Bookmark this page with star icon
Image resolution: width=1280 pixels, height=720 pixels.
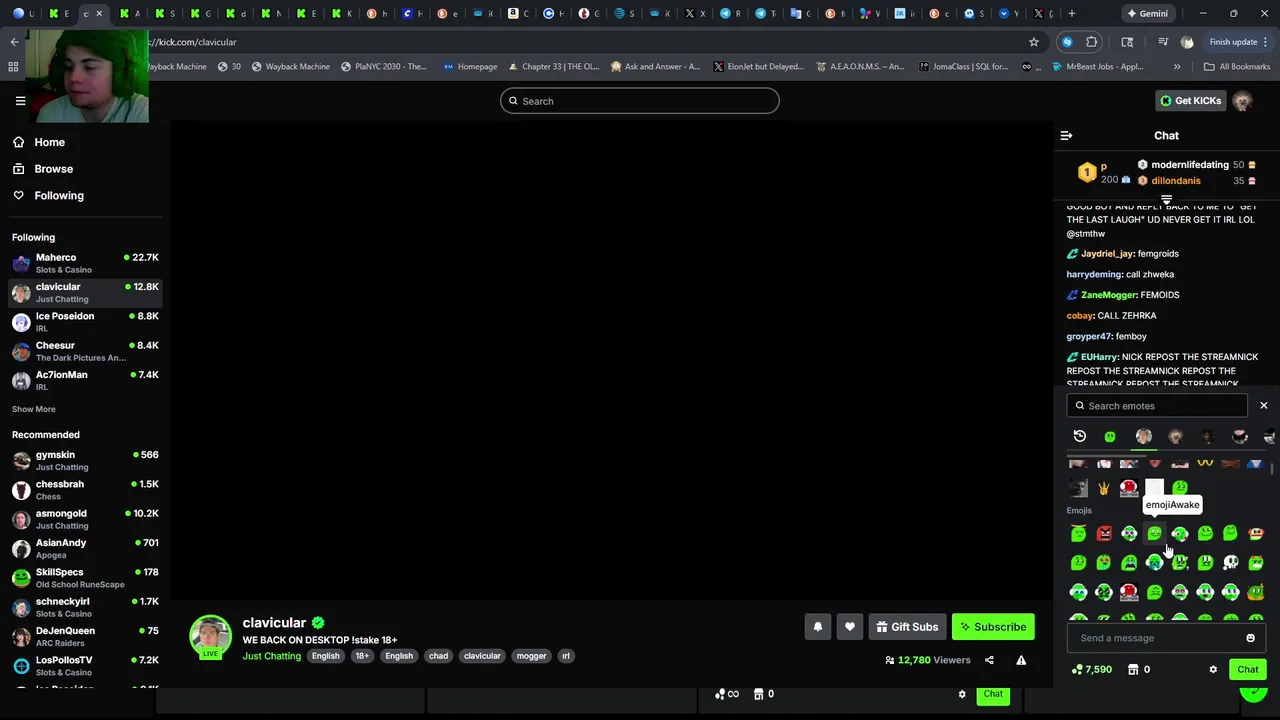[x=1034, y=42]
